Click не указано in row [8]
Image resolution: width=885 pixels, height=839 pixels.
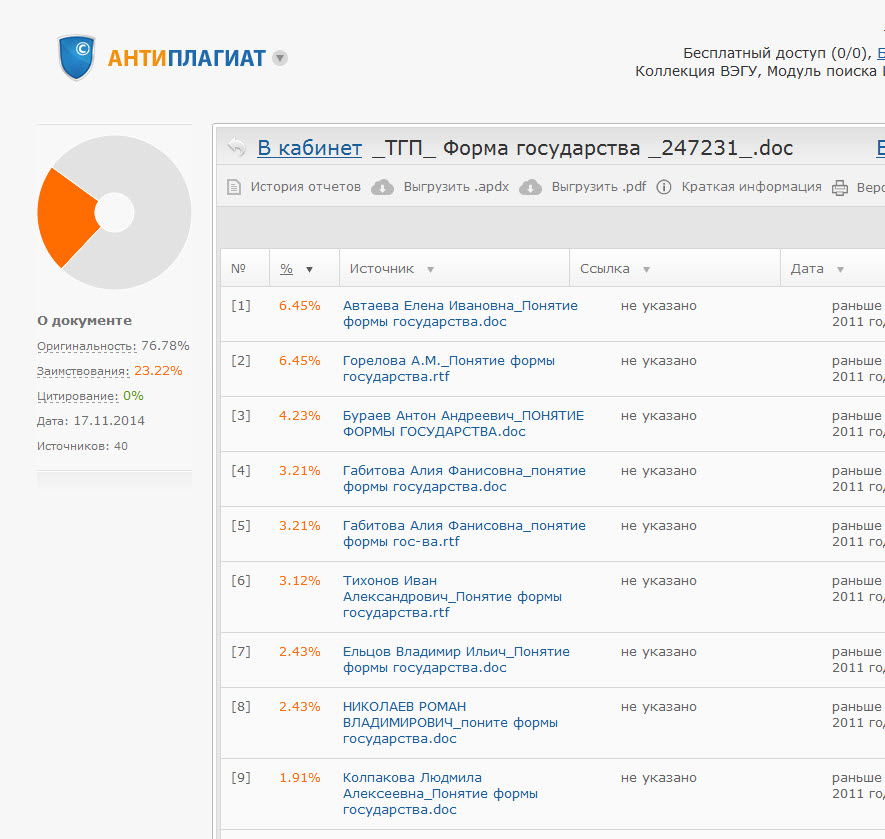coord(659,706)
